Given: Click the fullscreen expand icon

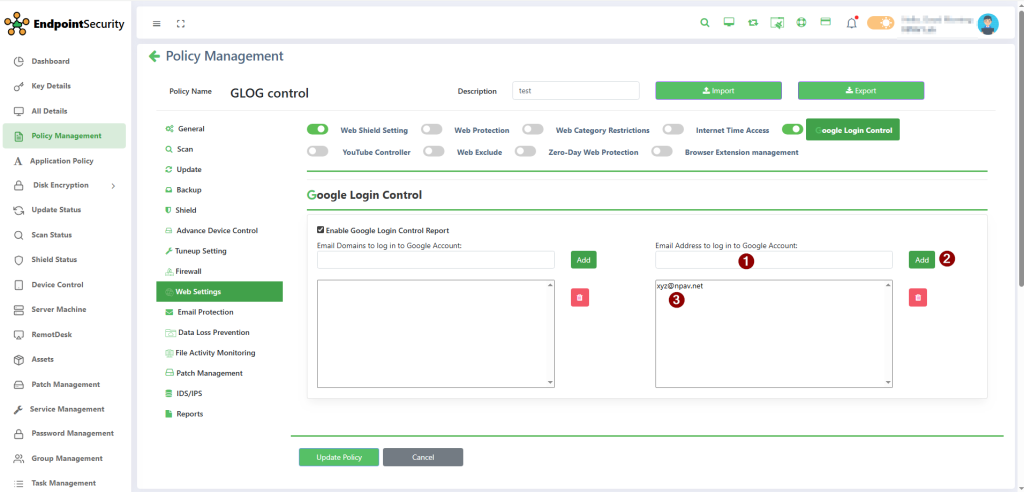Looking at the screenshot, I should coord(181,23).
